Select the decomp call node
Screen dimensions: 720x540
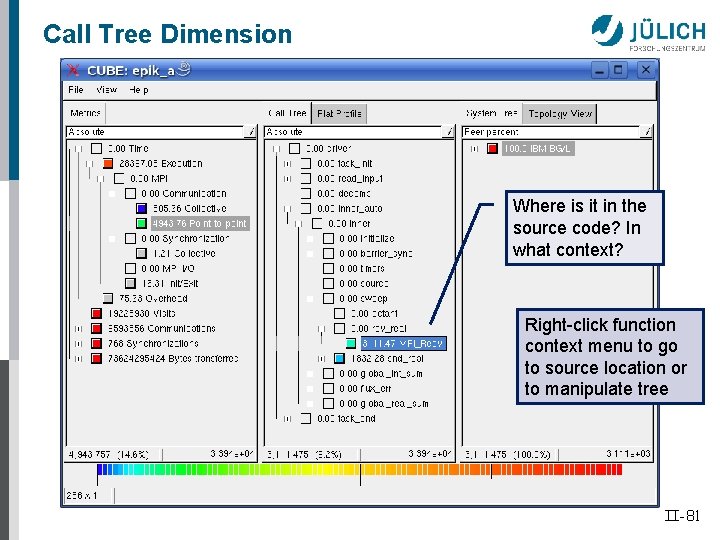coord(344,193)
